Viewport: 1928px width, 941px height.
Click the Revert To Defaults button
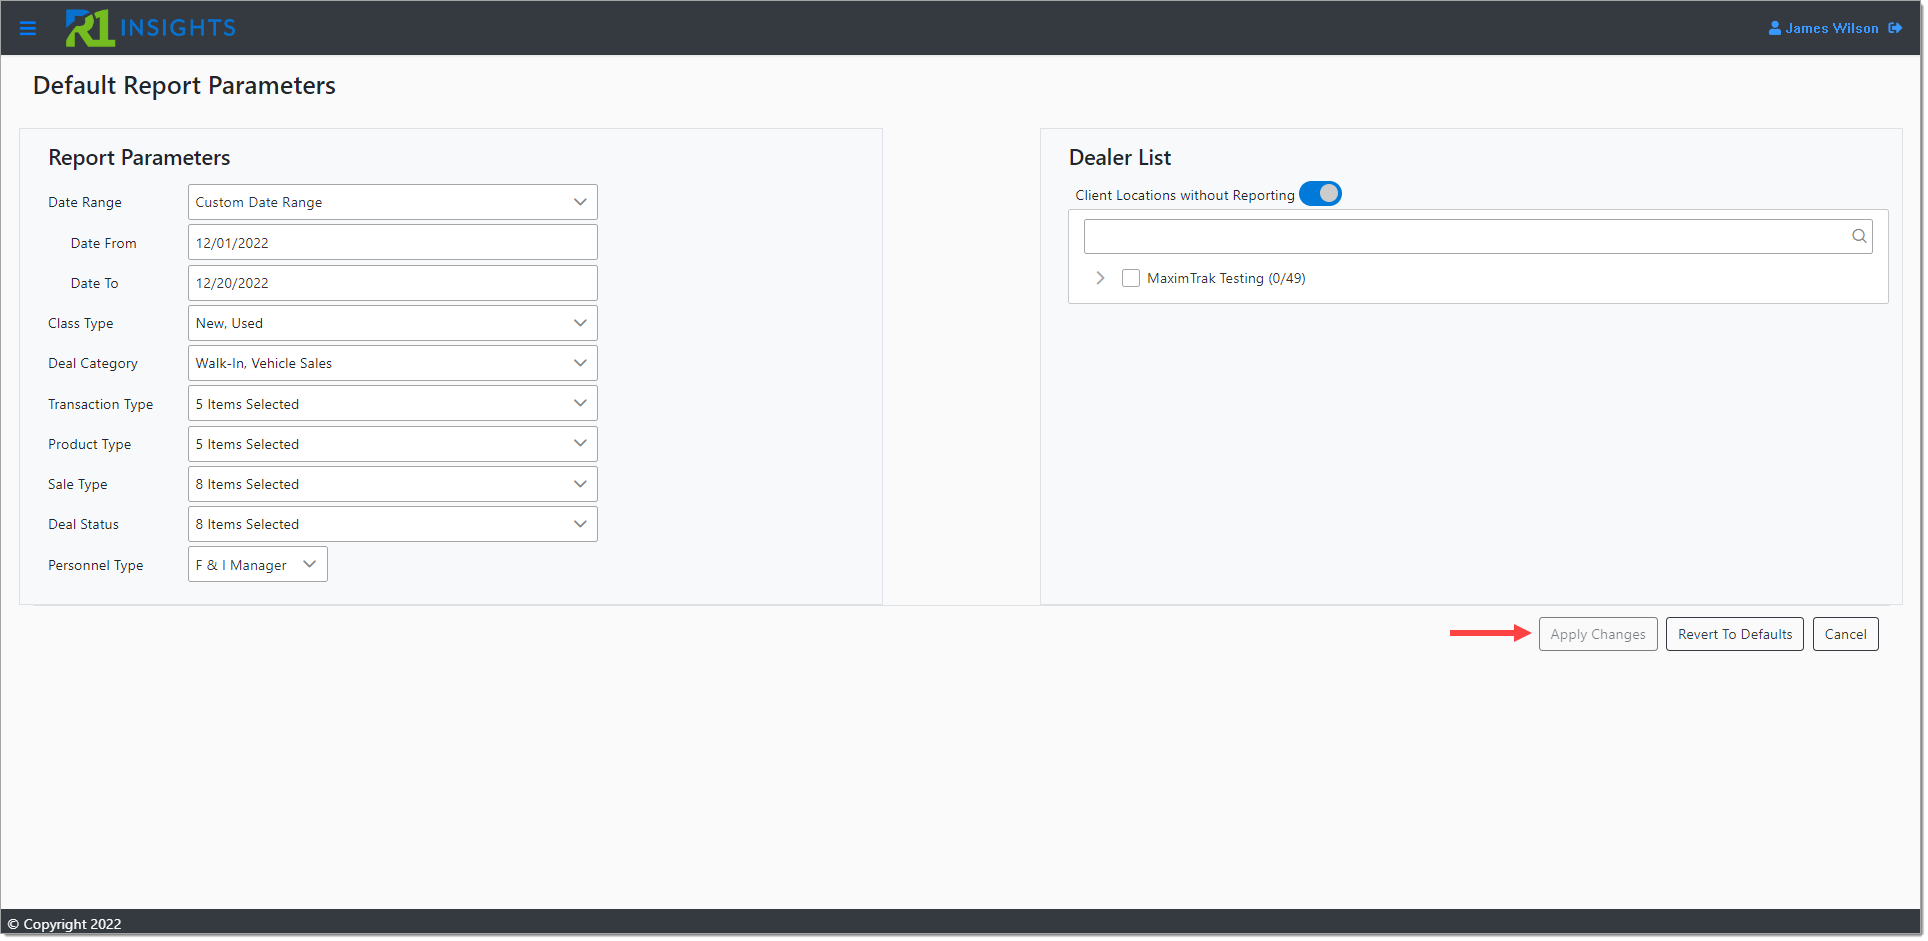pyautogui.click(x=1735, y=634)
